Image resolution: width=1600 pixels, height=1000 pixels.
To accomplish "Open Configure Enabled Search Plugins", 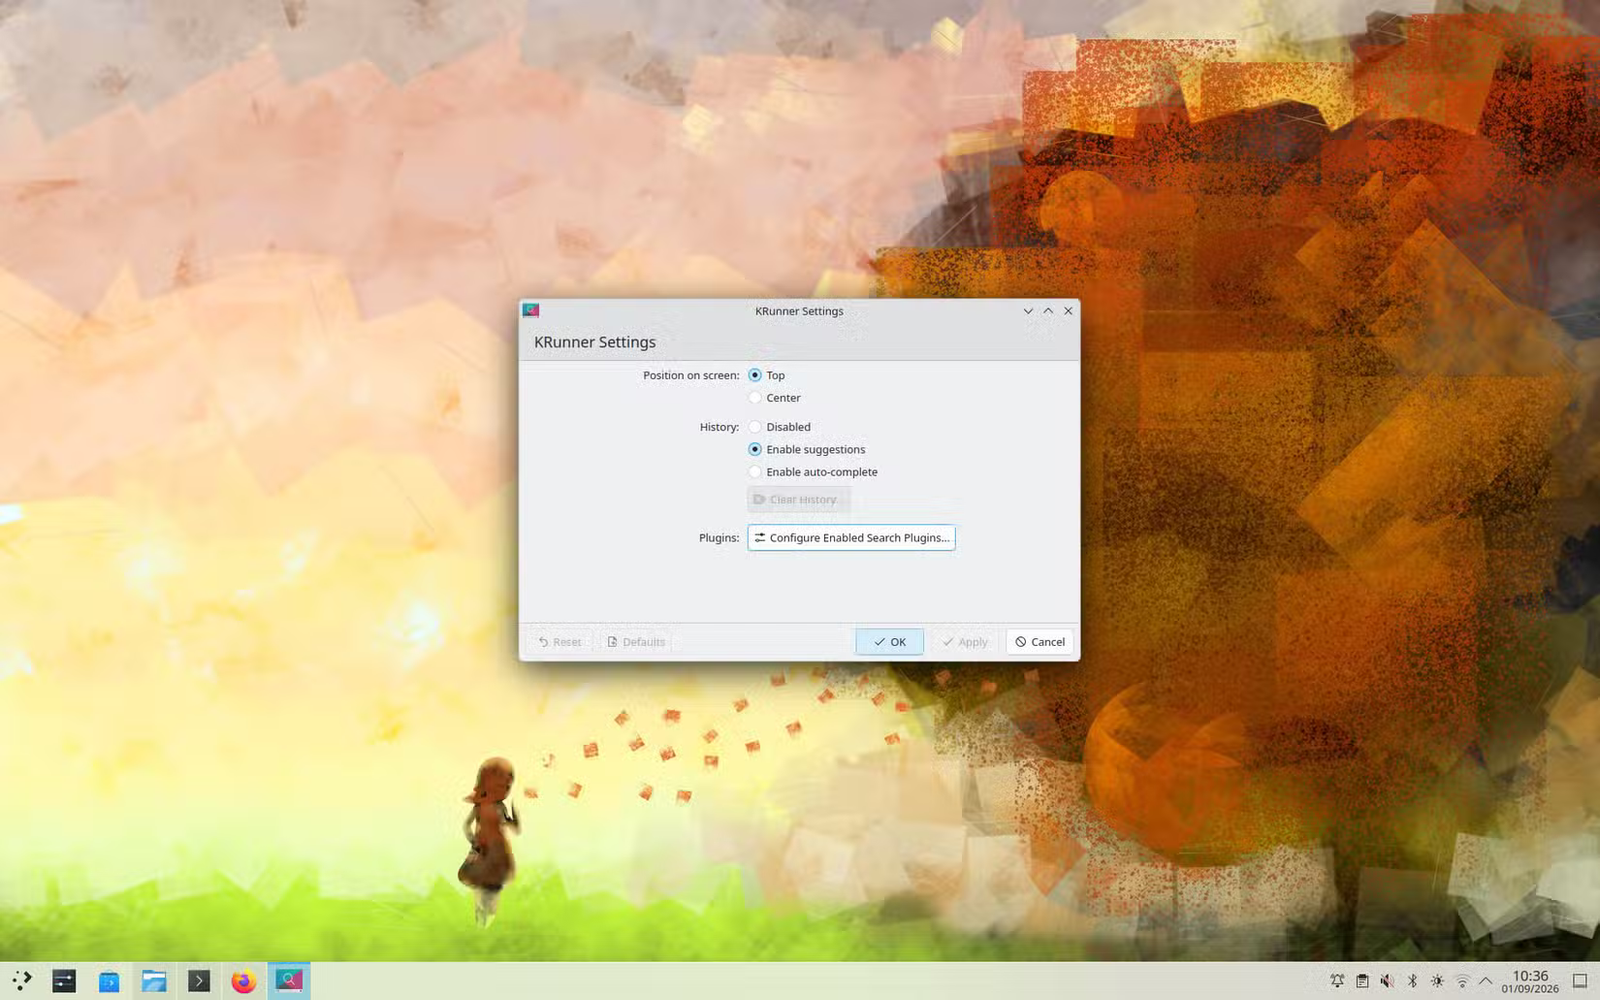I will coord(851,538).
